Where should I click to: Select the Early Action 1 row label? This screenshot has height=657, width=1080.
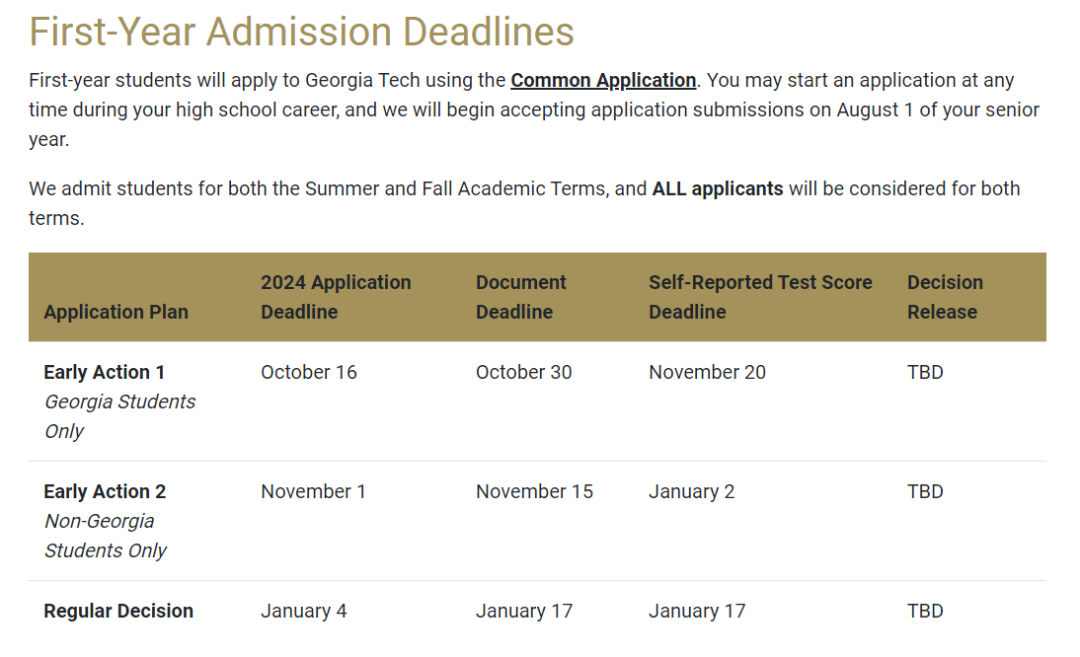pos(104,372)
